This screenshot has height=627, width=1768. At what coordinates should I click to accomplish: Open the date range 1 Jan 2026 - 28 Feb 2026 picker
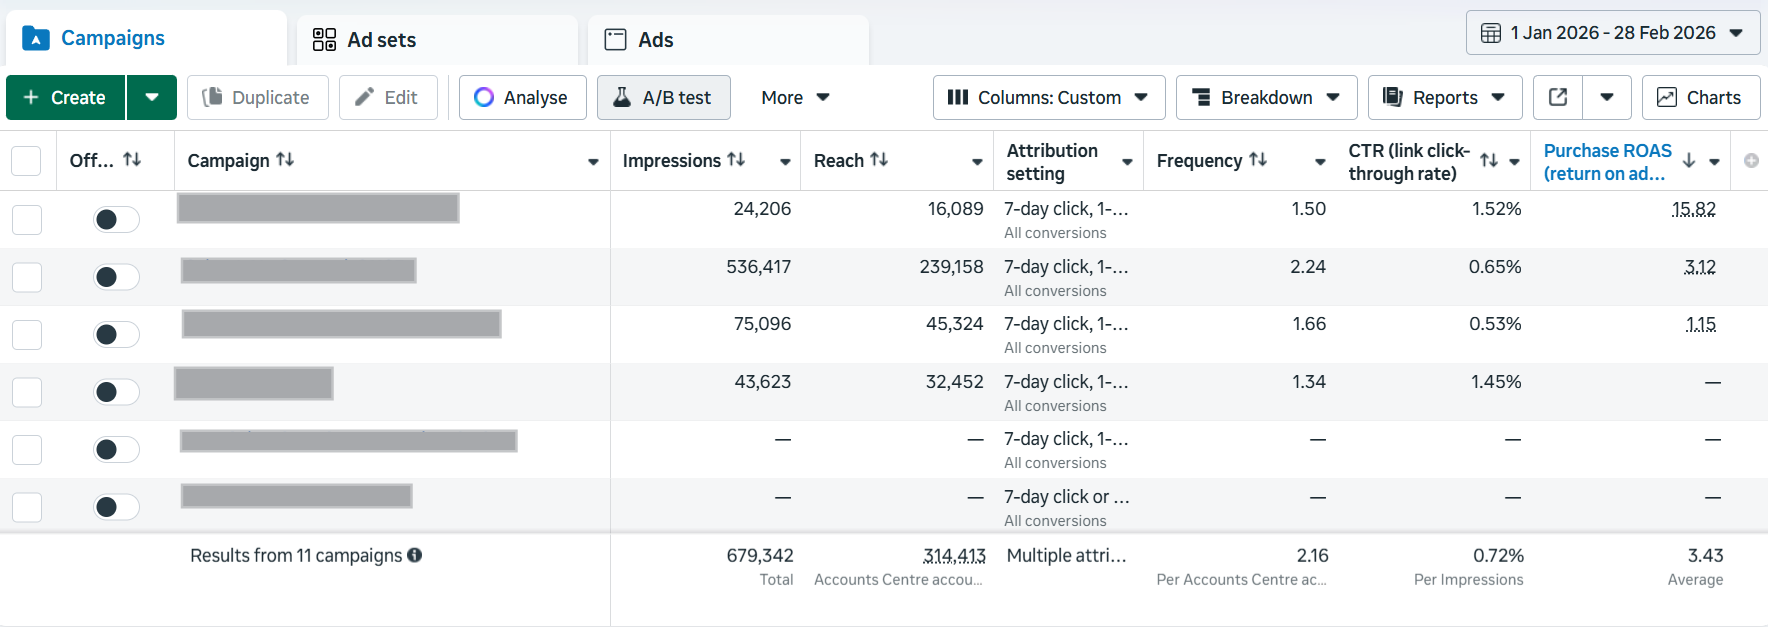click(1612, 33)
